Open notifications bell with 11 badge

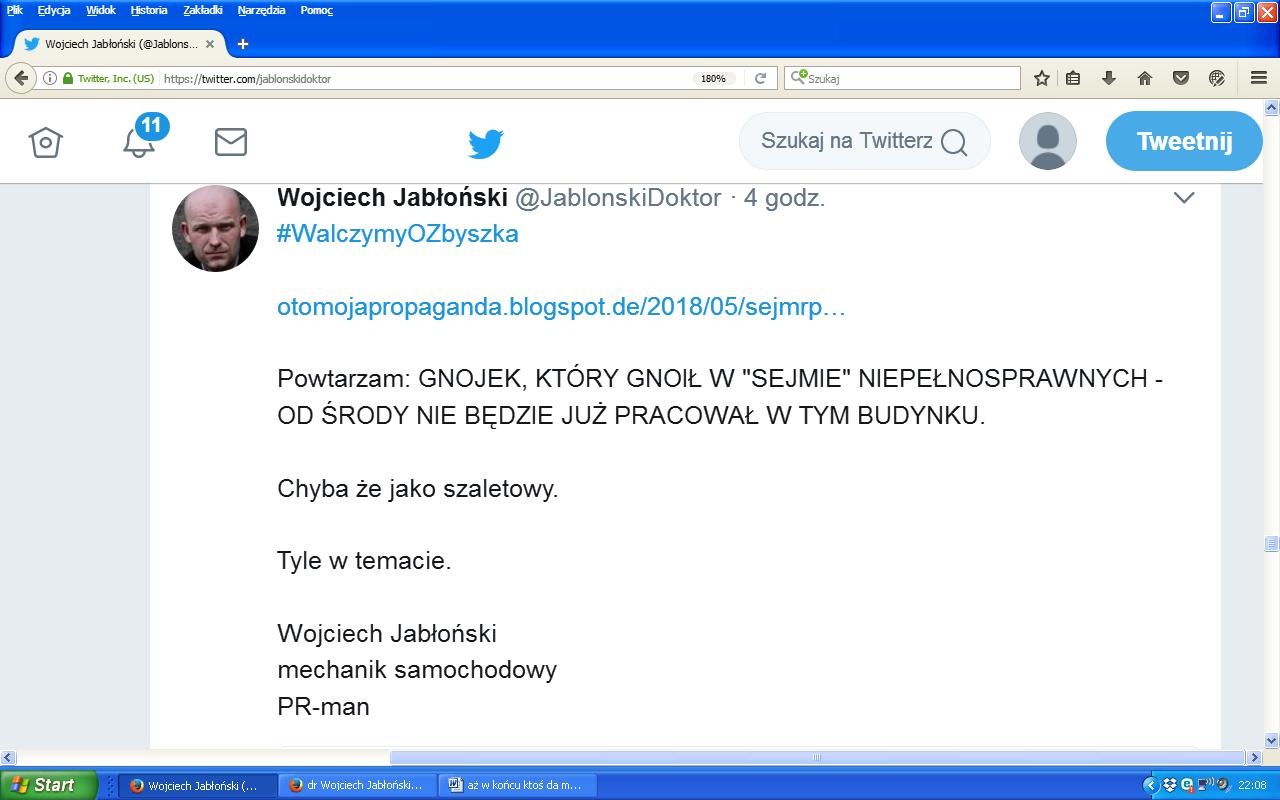tap(139, 141)
